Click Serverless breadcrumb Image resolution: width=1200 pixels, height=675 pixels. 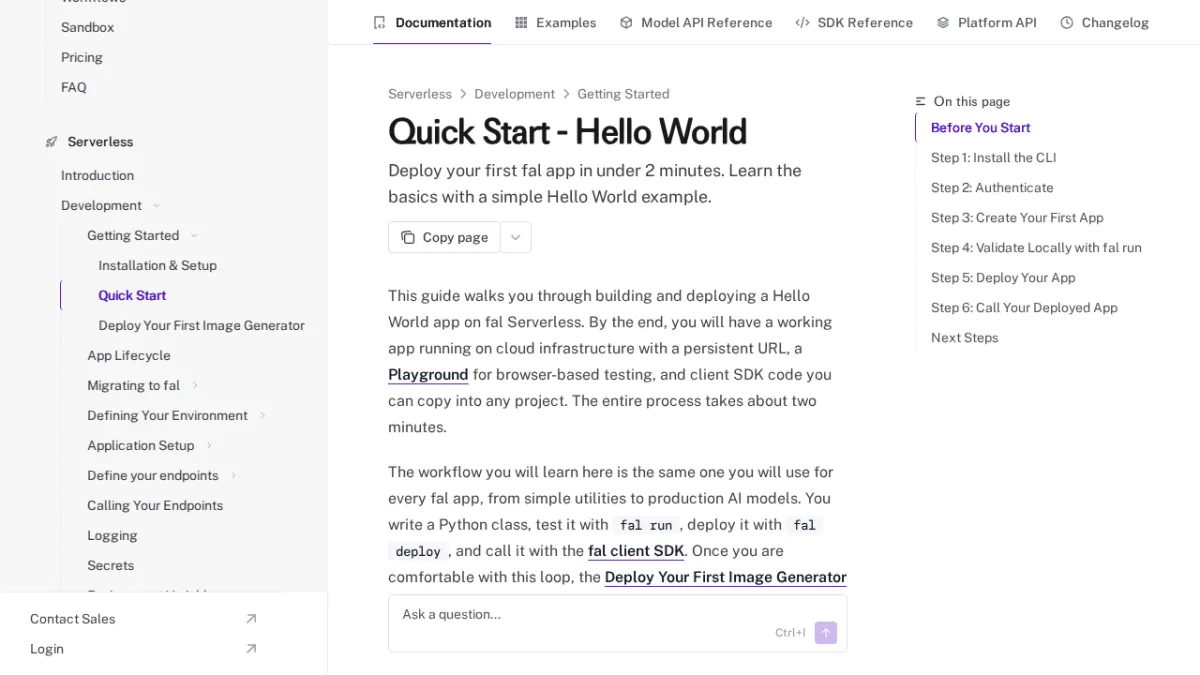[x=420, y=94]
